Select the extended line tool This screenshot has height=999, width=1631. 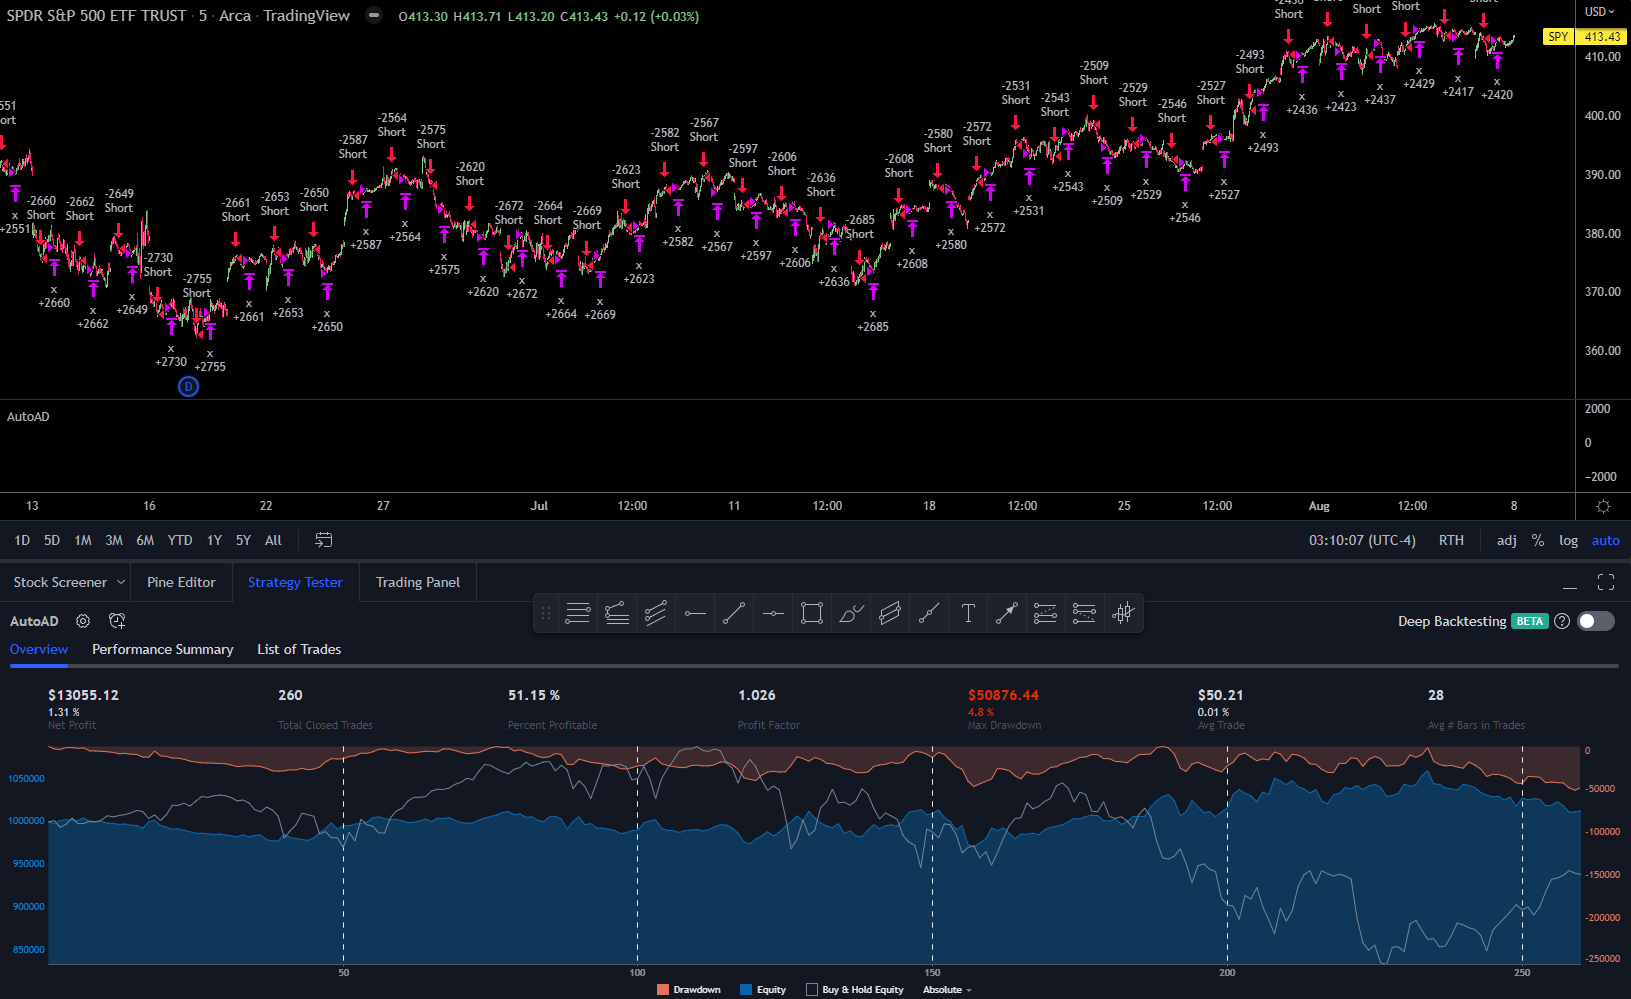[x=929, y=613]
